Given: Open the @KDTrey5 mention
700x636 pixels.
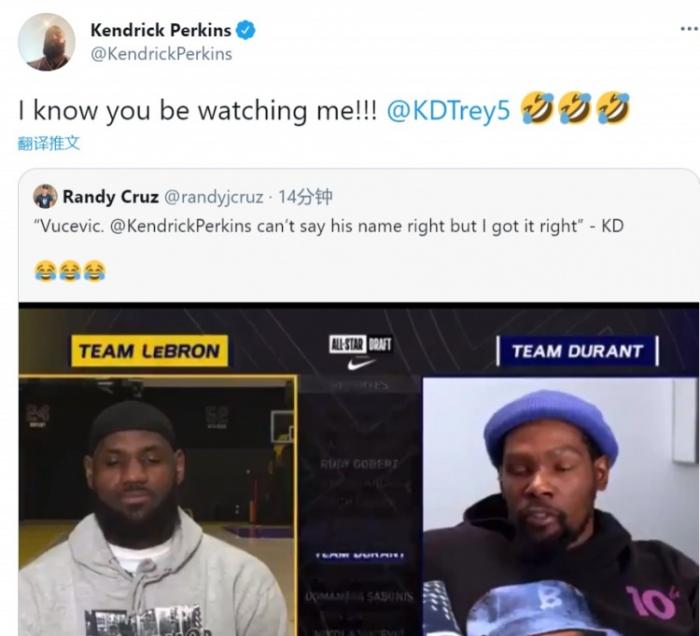Looking at the screenshot, I should [x=448, y=110].
